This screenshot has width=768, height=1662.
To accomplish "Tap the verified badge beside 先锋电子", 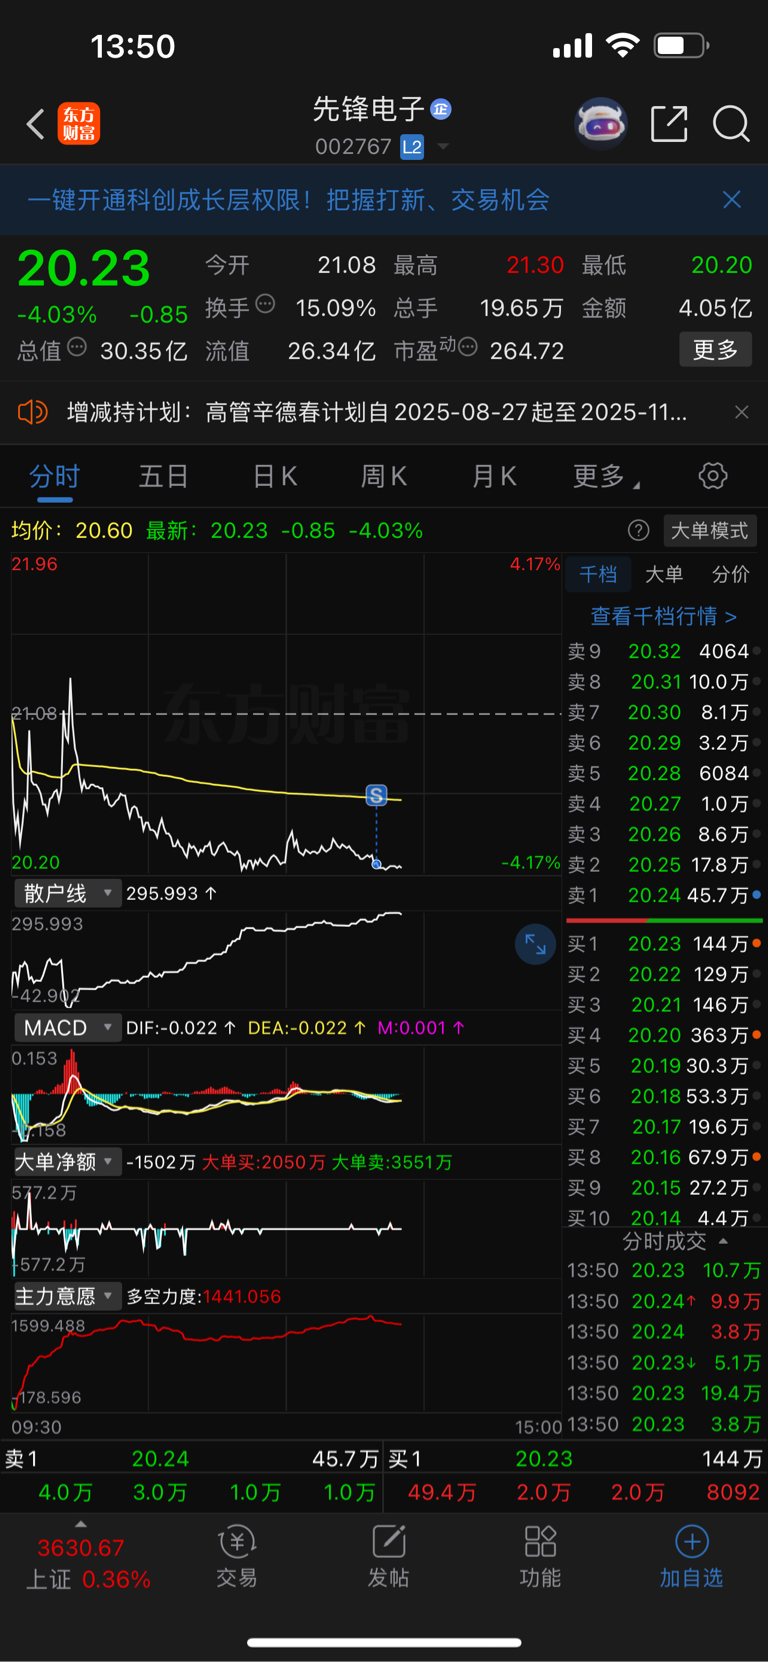I will [x=441, y=109].
